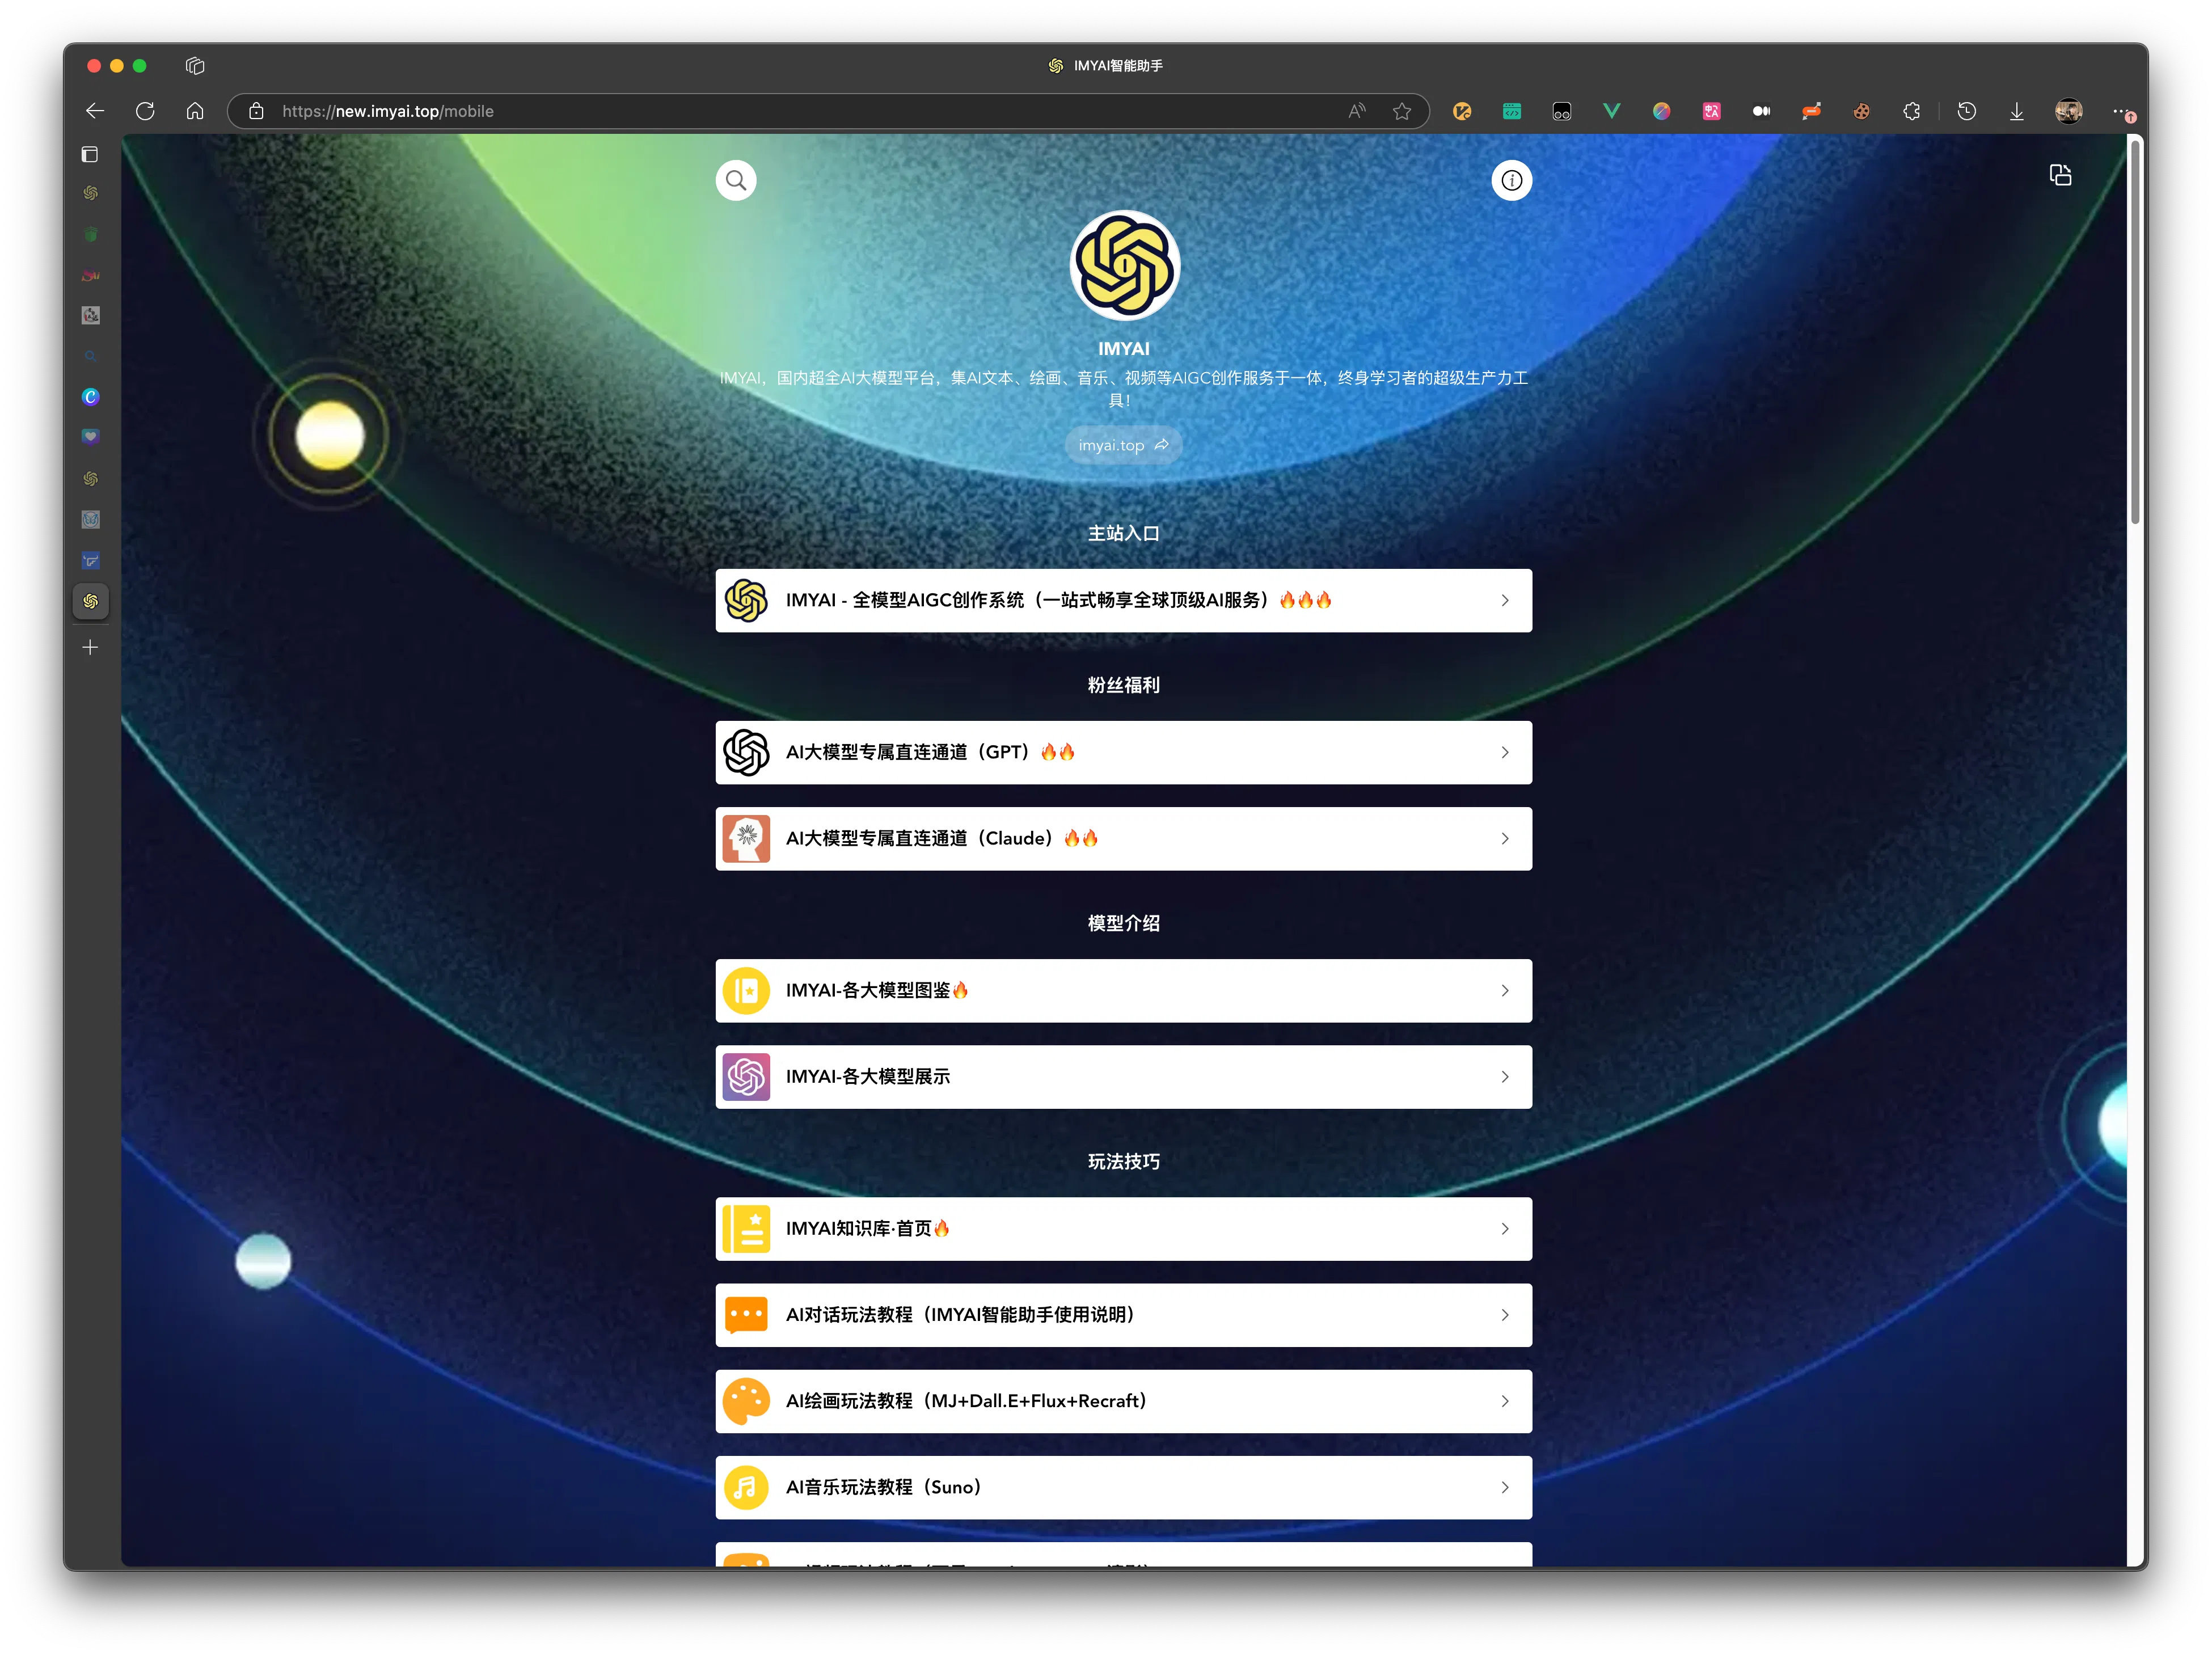
Task: Click chevron on AI音乐玩法教程 row
Action: [1504, 1488]
